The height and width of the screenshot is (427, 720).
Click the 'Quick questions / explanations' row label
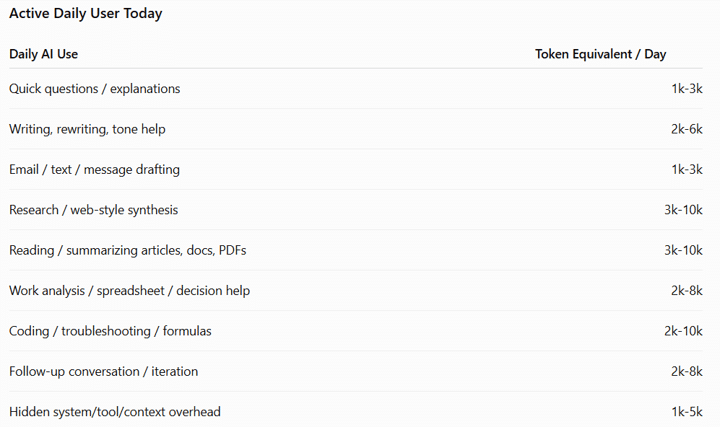95,89
